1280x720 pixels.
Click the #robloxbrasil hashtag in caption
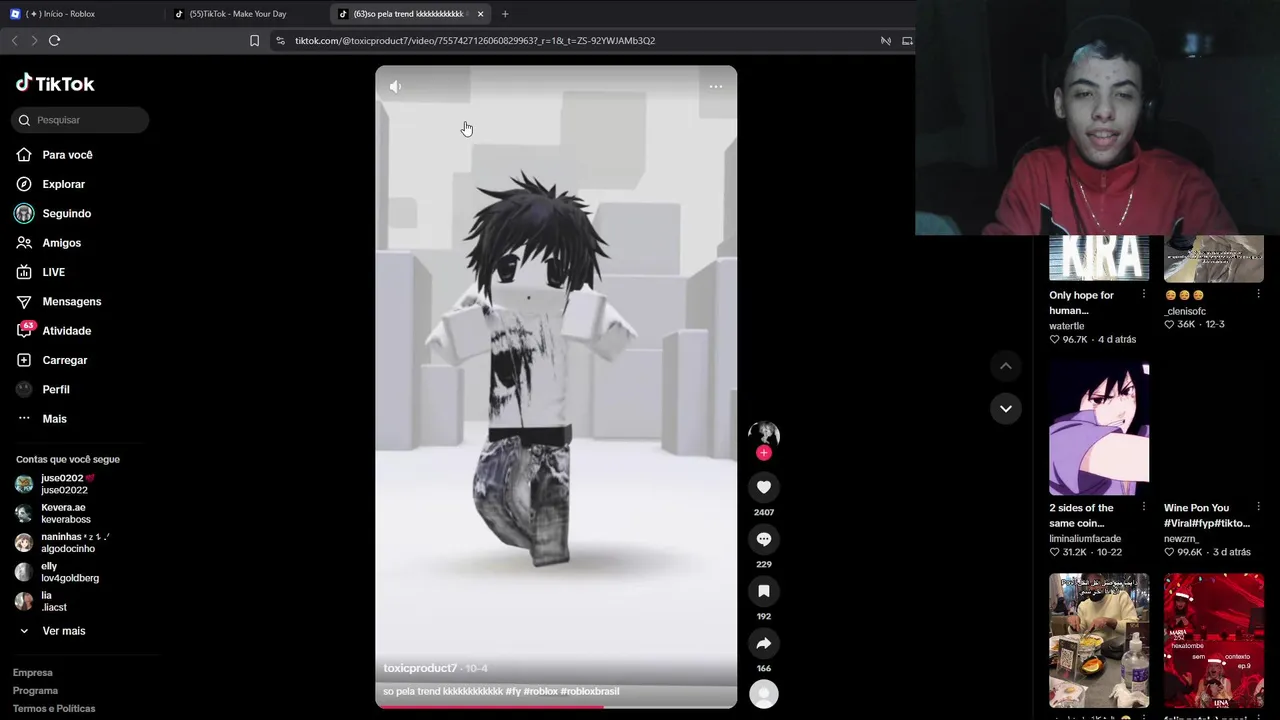[590, 691]
